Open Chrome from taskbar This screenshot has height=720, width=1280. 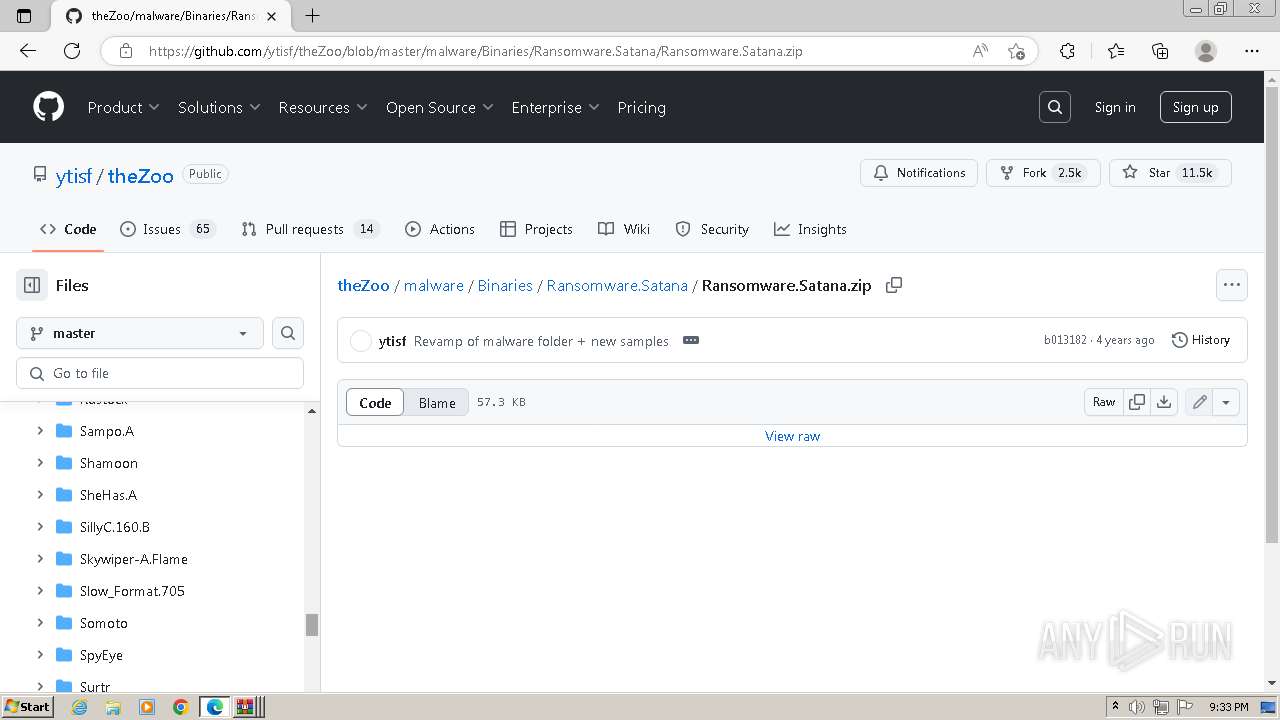(180, 707)
